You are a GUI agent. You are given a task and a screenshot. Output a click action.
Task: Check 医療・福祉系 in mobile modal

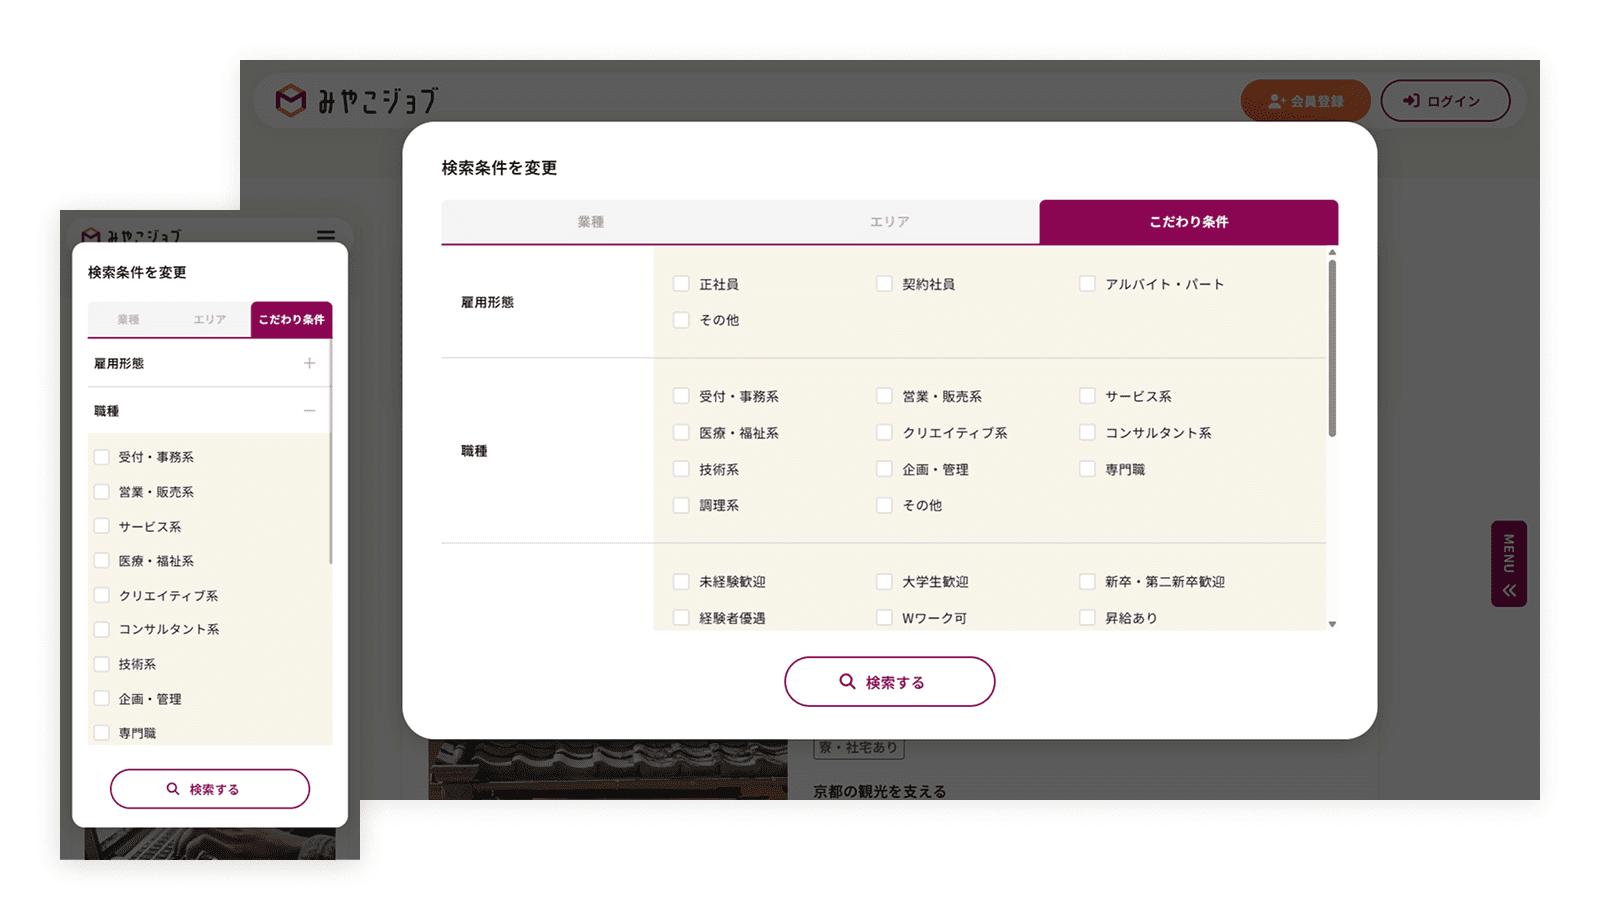point(101,561)
